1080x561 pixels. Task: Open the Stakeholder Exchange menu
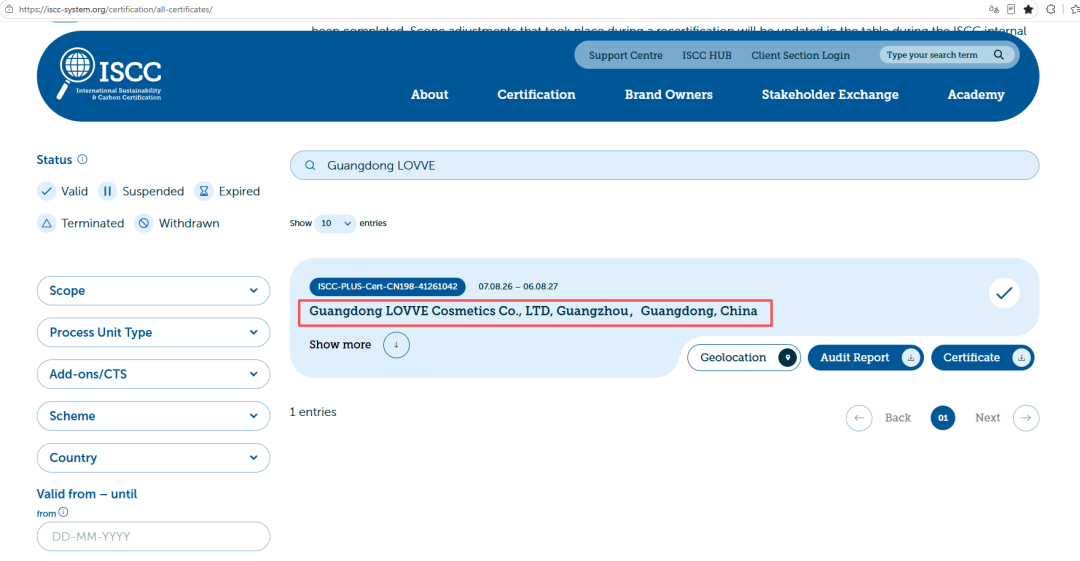830,94
